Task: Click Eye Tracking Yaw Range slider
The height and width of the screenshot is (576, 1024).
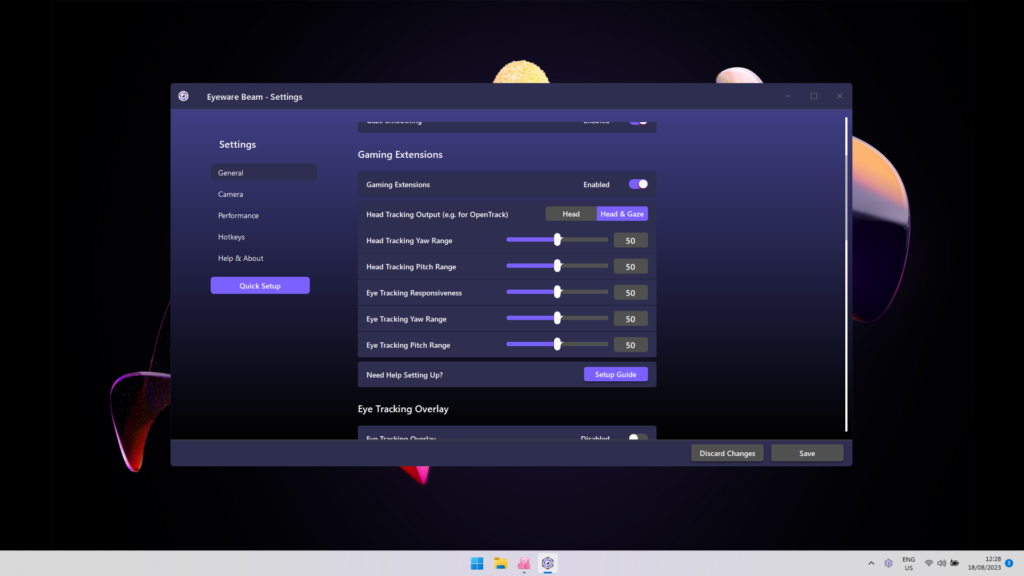Action: click(557, 318)
